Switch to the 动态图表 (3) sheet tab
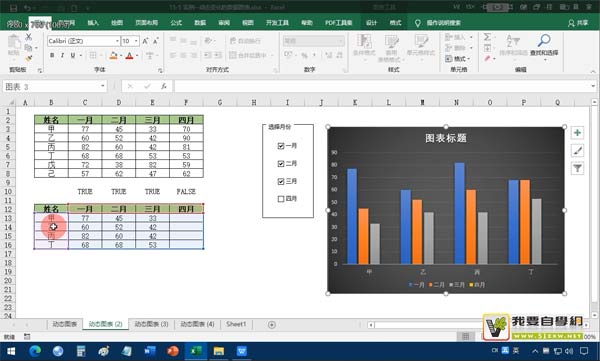Viewport: 600px width, 361px height. click(152, 324)
